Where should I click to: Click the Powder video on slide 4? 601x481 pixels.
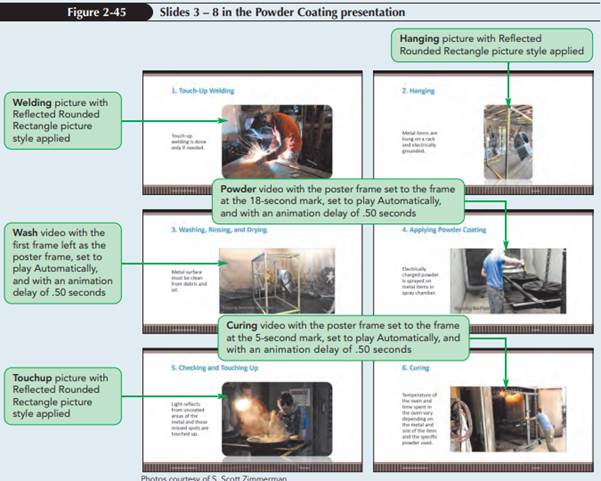point(508,281)
